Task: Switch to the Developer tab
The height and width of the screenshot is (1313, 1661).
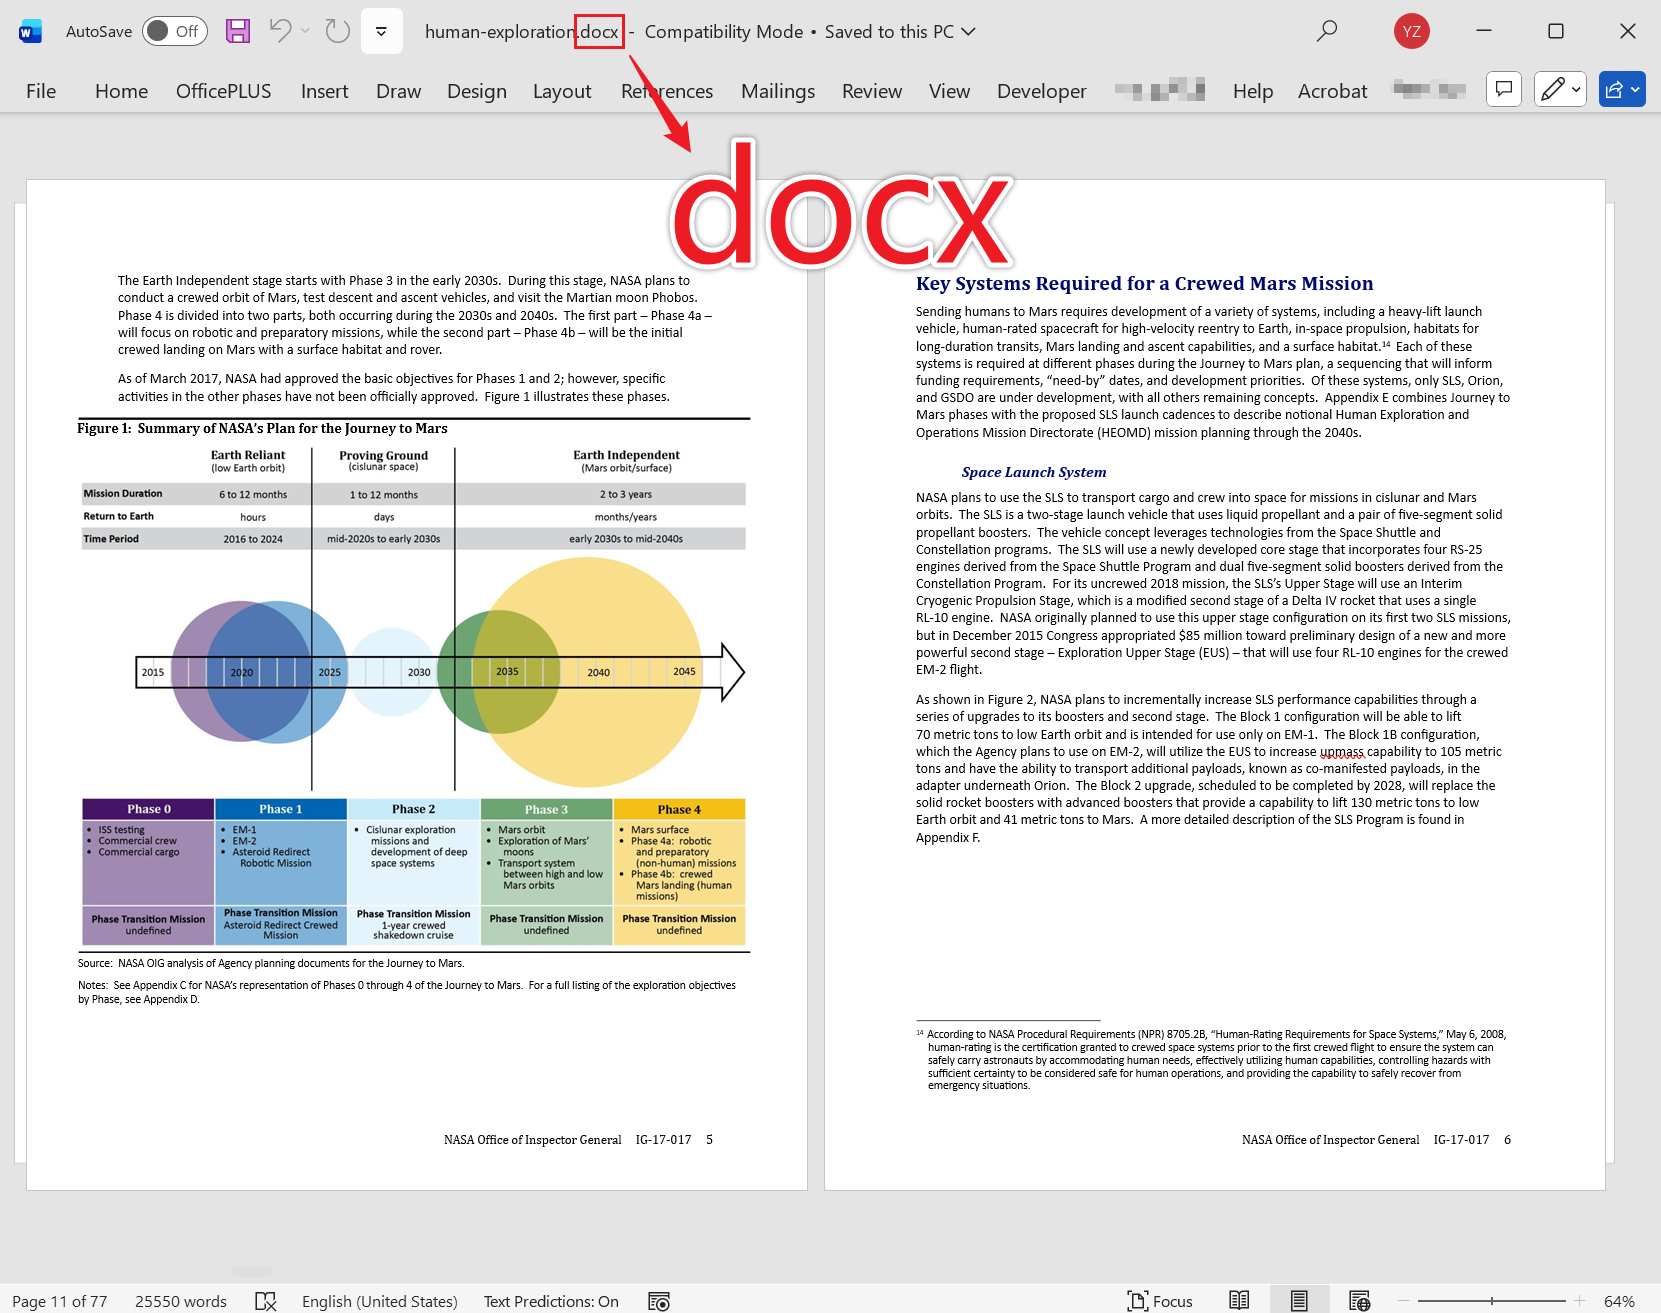Action: pos(1041,91)
